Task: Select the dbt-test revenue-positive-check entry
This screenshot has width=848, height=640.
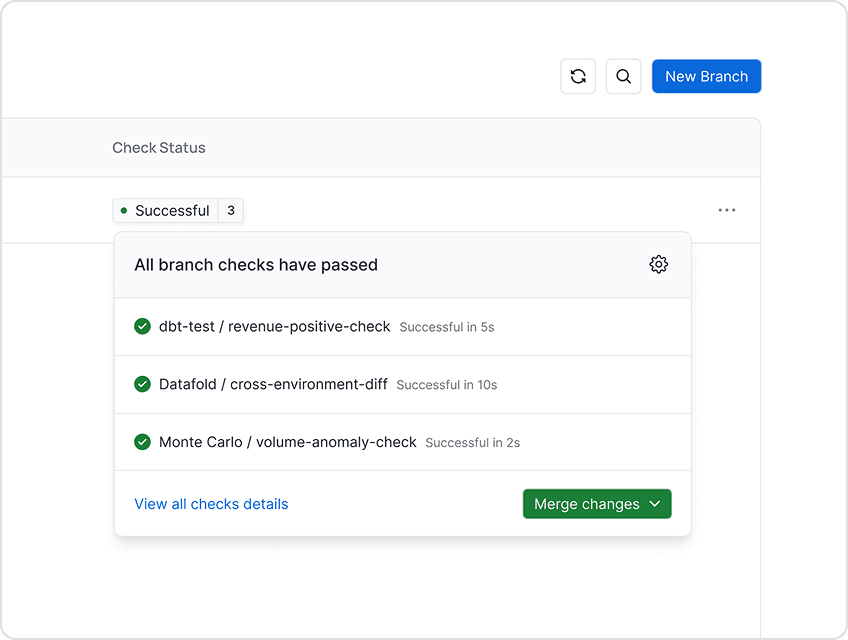Action: click(x=276, y=326)
